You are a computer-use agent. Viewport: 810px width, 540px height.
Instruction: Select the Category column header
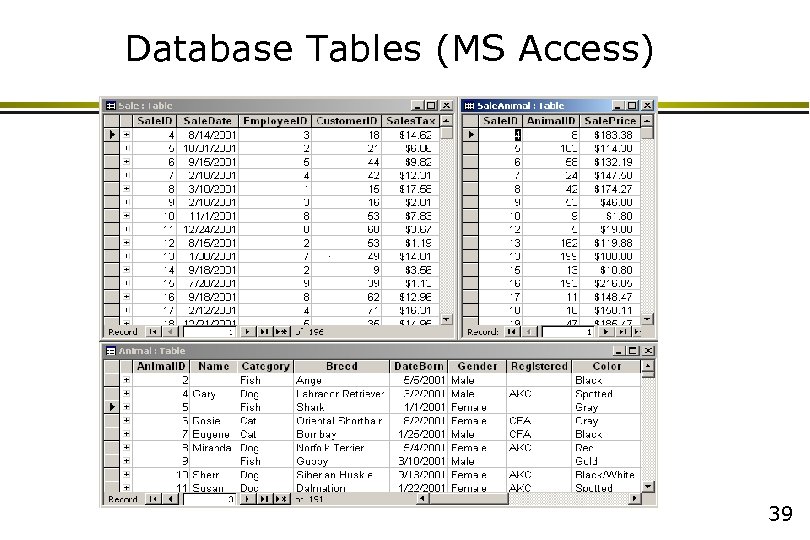pos(265,366)
